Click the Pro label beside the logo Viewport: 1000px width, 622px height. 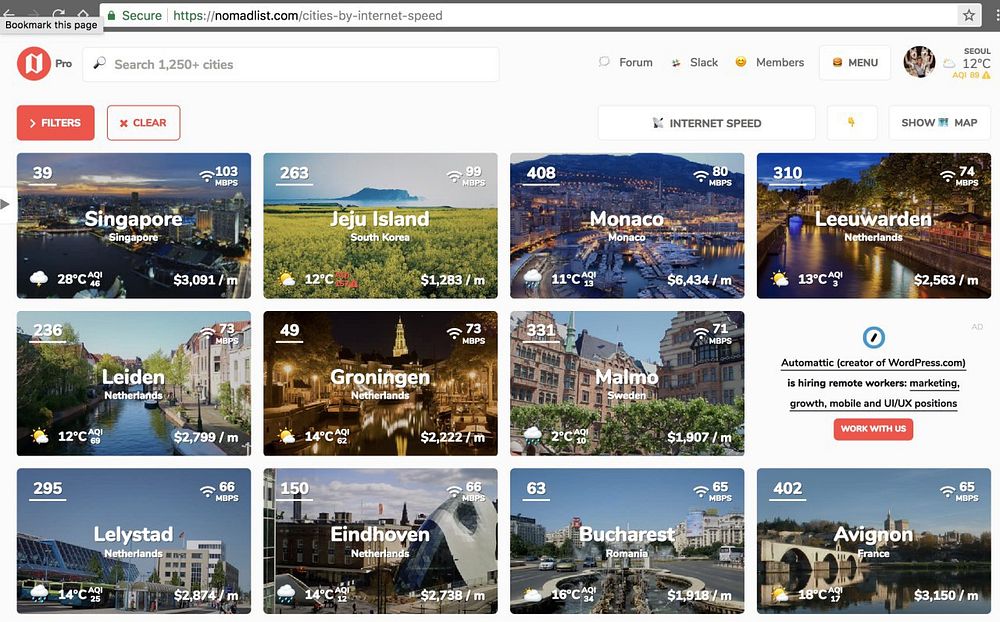pyautogui.click(x=63, y=64)
